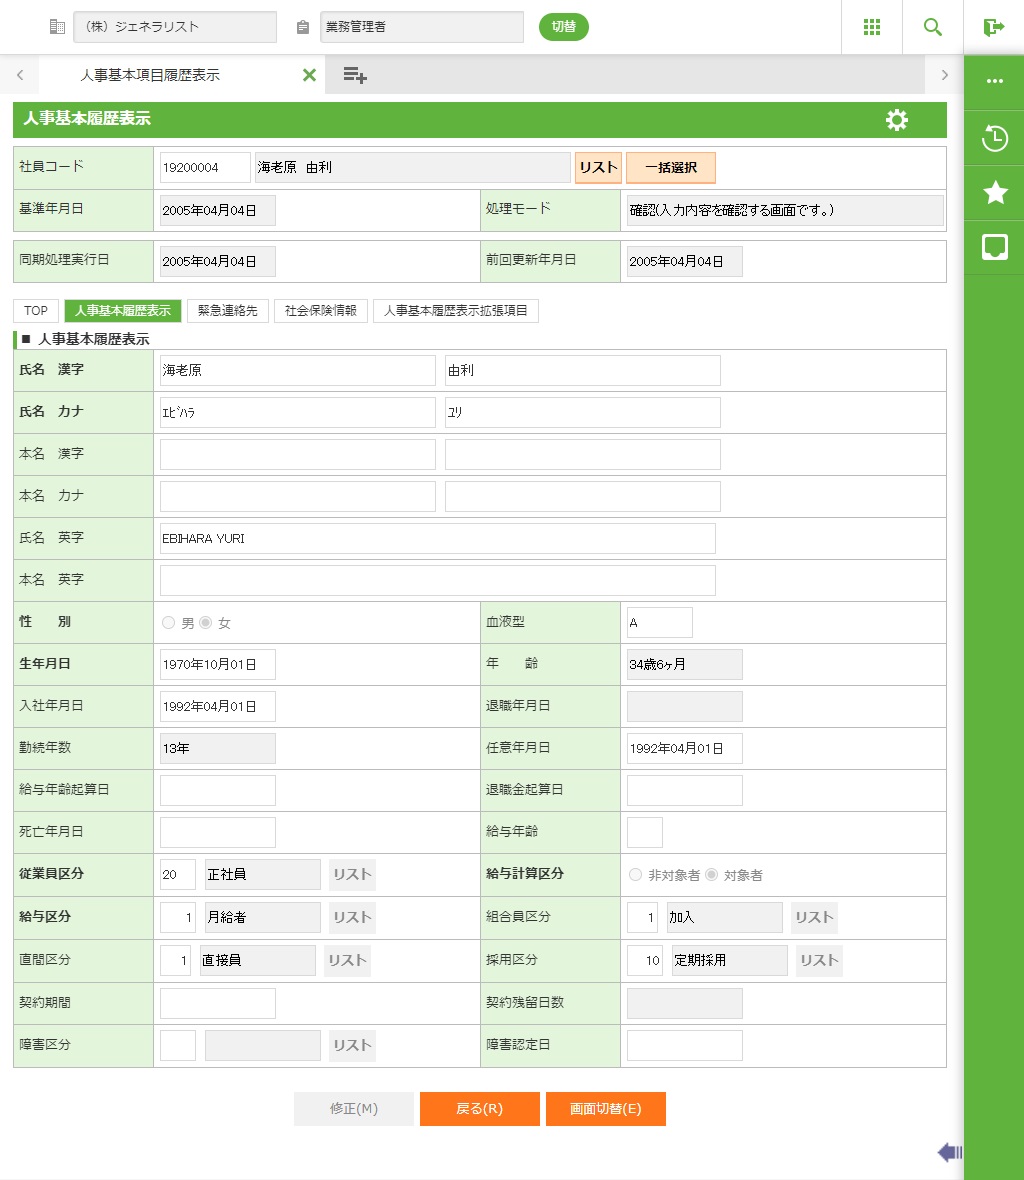Screen dimensions: 1024x1180
Task: Expand side panel with the blue arrow
Action: [x=949, y=1153]
